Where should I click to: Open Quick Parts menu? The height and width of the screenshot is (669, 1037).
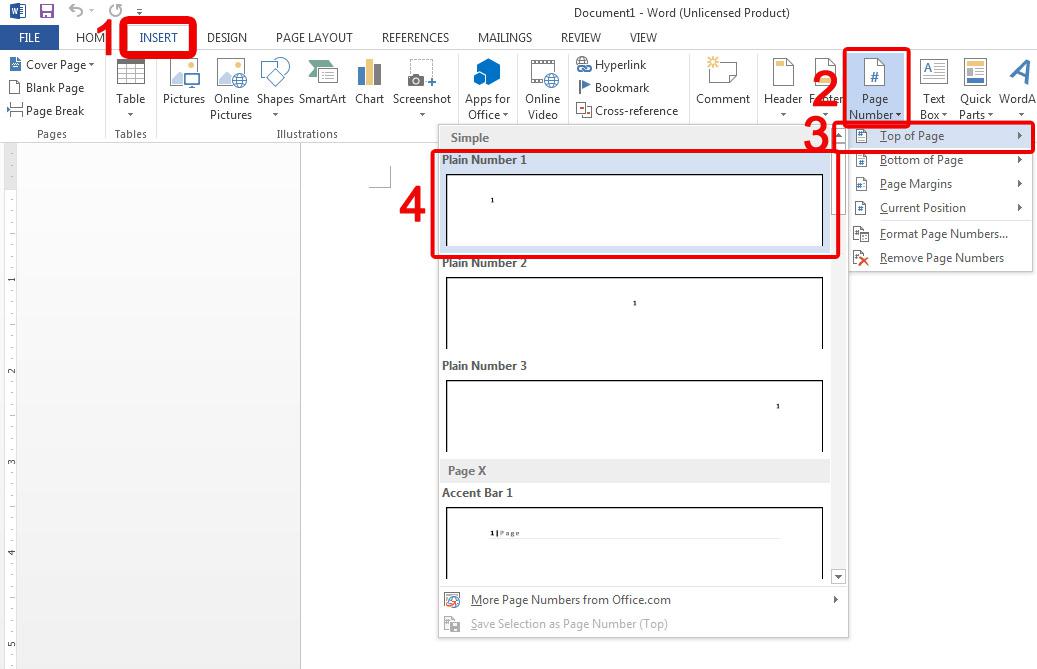point(975,89)
